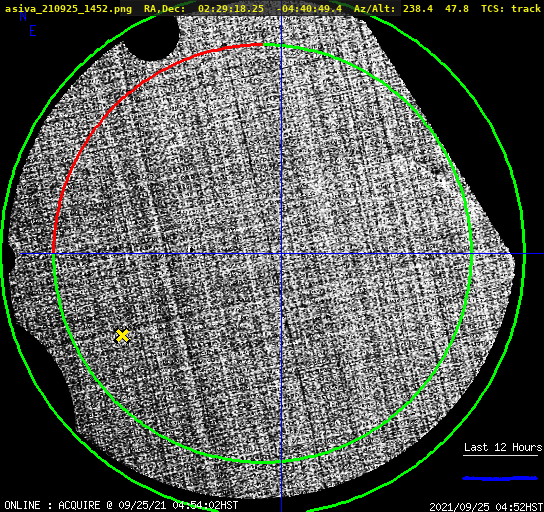Click the crosshair center intersection
Image resolution: width=544 pixels, height=512 pixels.
[281, 254]
